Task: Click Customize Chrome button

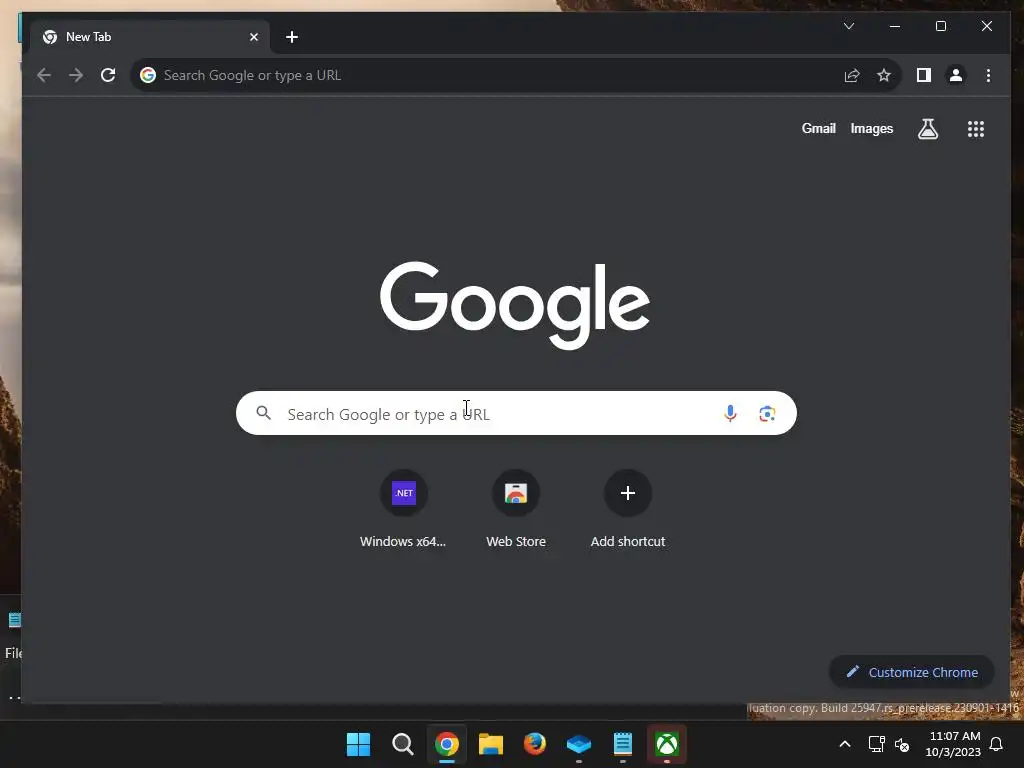Action: pos(912,672)
